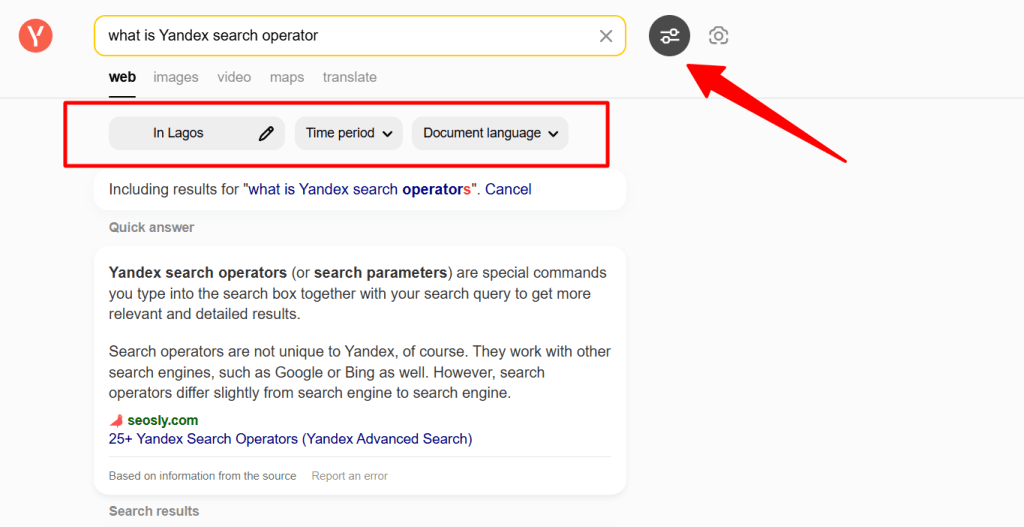Click Report an error link

(x=349, y=476)
